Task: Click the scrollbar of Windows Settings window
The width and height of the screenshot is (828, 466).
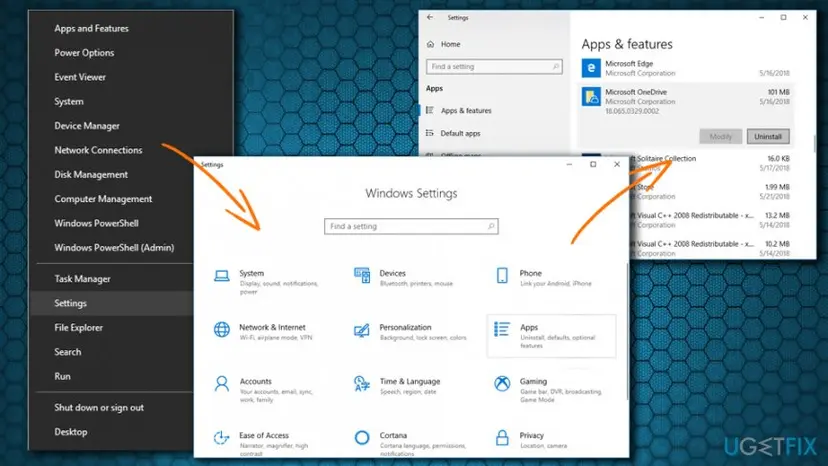Action: [627, 330]
